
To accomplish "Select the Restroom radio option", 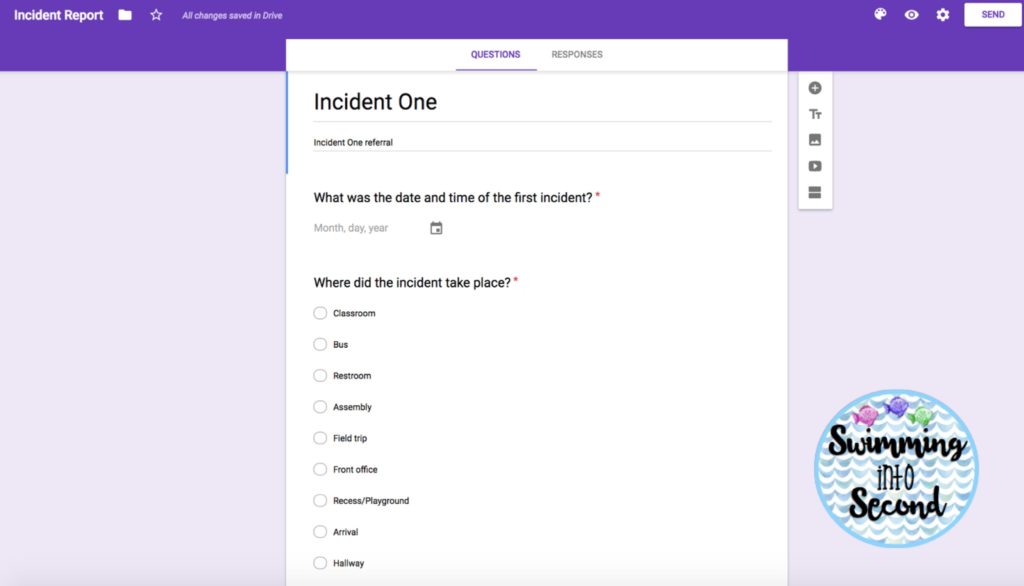I will (x=320, y=376).
